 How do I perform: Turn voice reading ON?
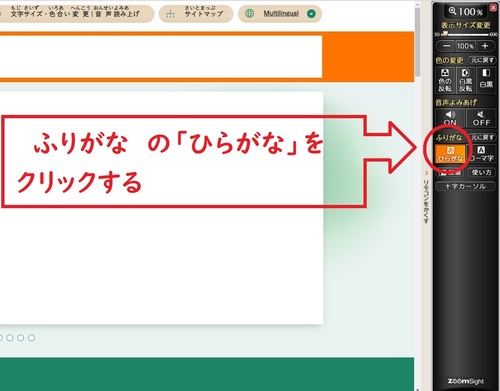click(450, 118)
